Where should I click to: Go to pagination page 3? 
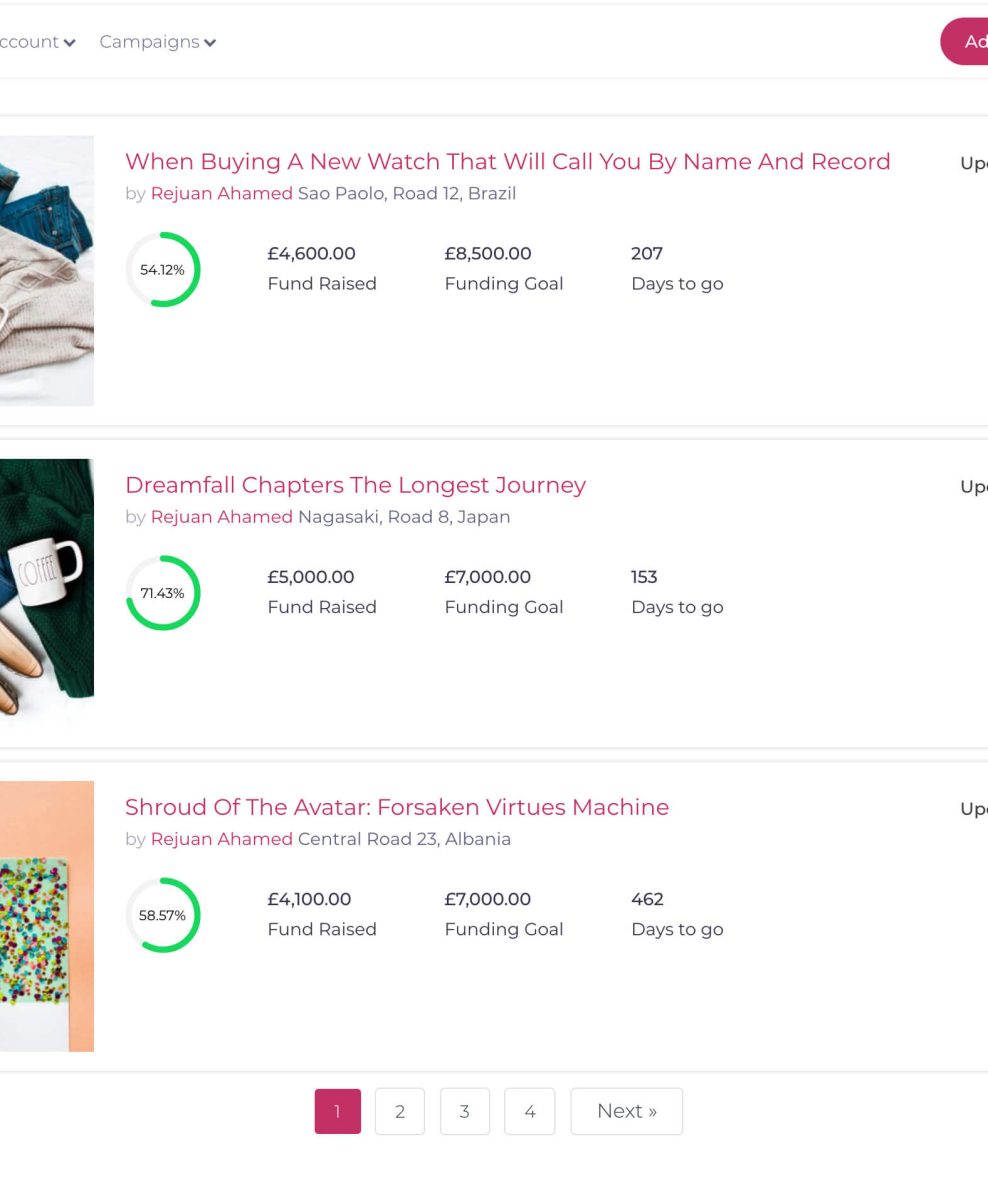pyautogui.click(x=464, y=1111)
